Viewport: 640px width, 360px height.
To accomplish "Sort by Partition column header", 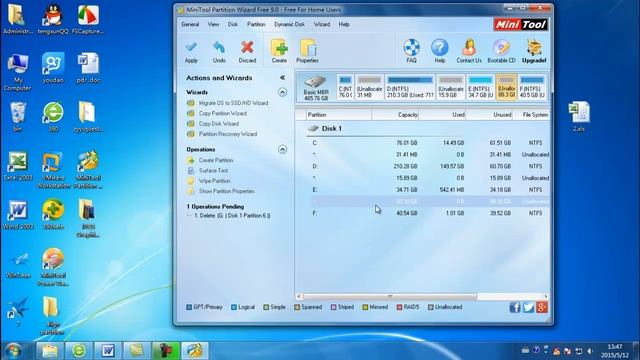I will [x=339, y=115].
